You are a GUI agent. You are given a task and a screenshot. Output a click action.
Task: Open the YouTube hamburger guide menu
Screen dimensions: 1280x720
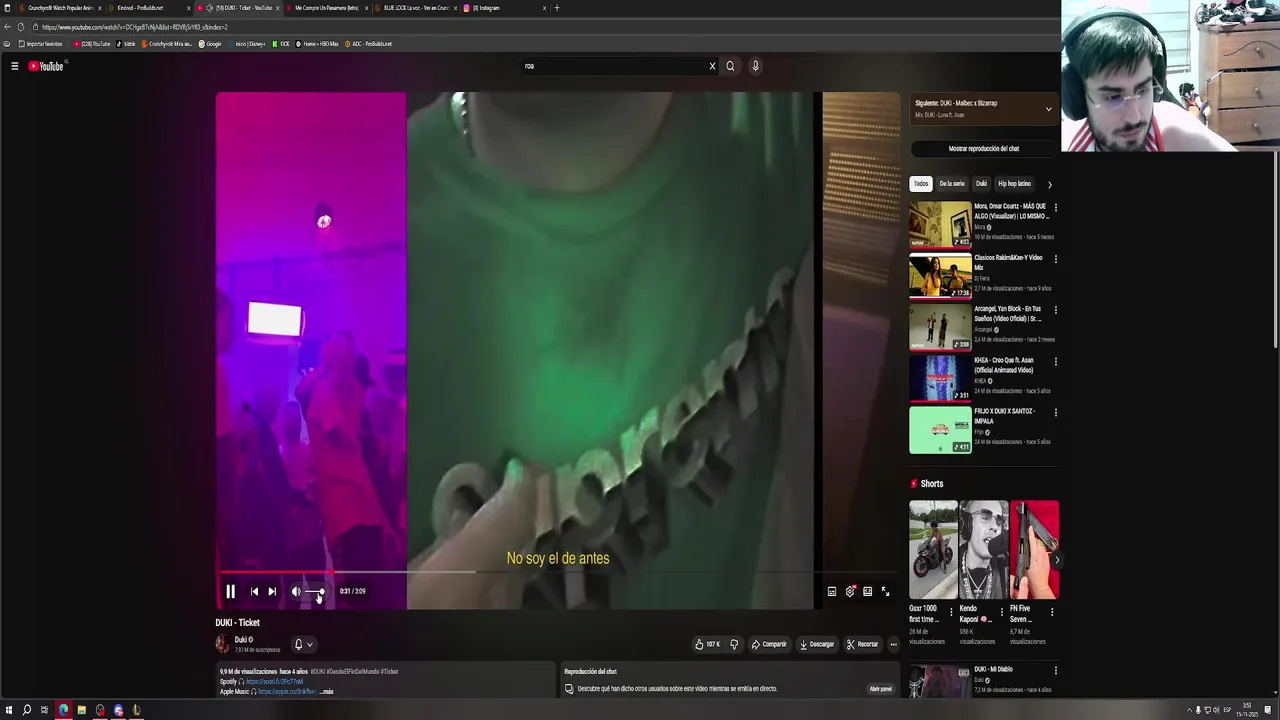click(x=14, y=66)
